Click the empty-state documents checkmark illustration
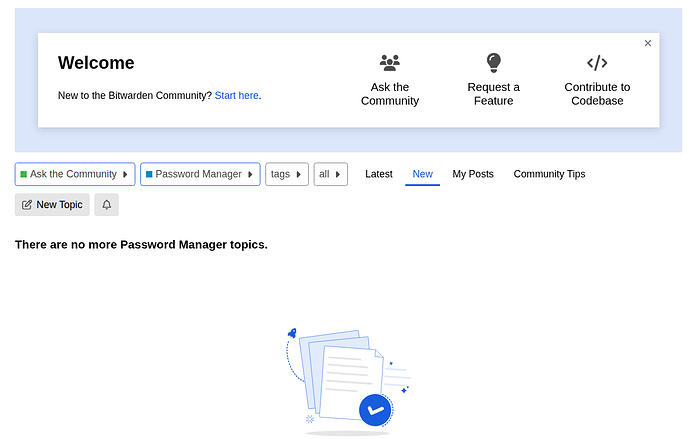The image size is (689, 439). coord(348,381)
